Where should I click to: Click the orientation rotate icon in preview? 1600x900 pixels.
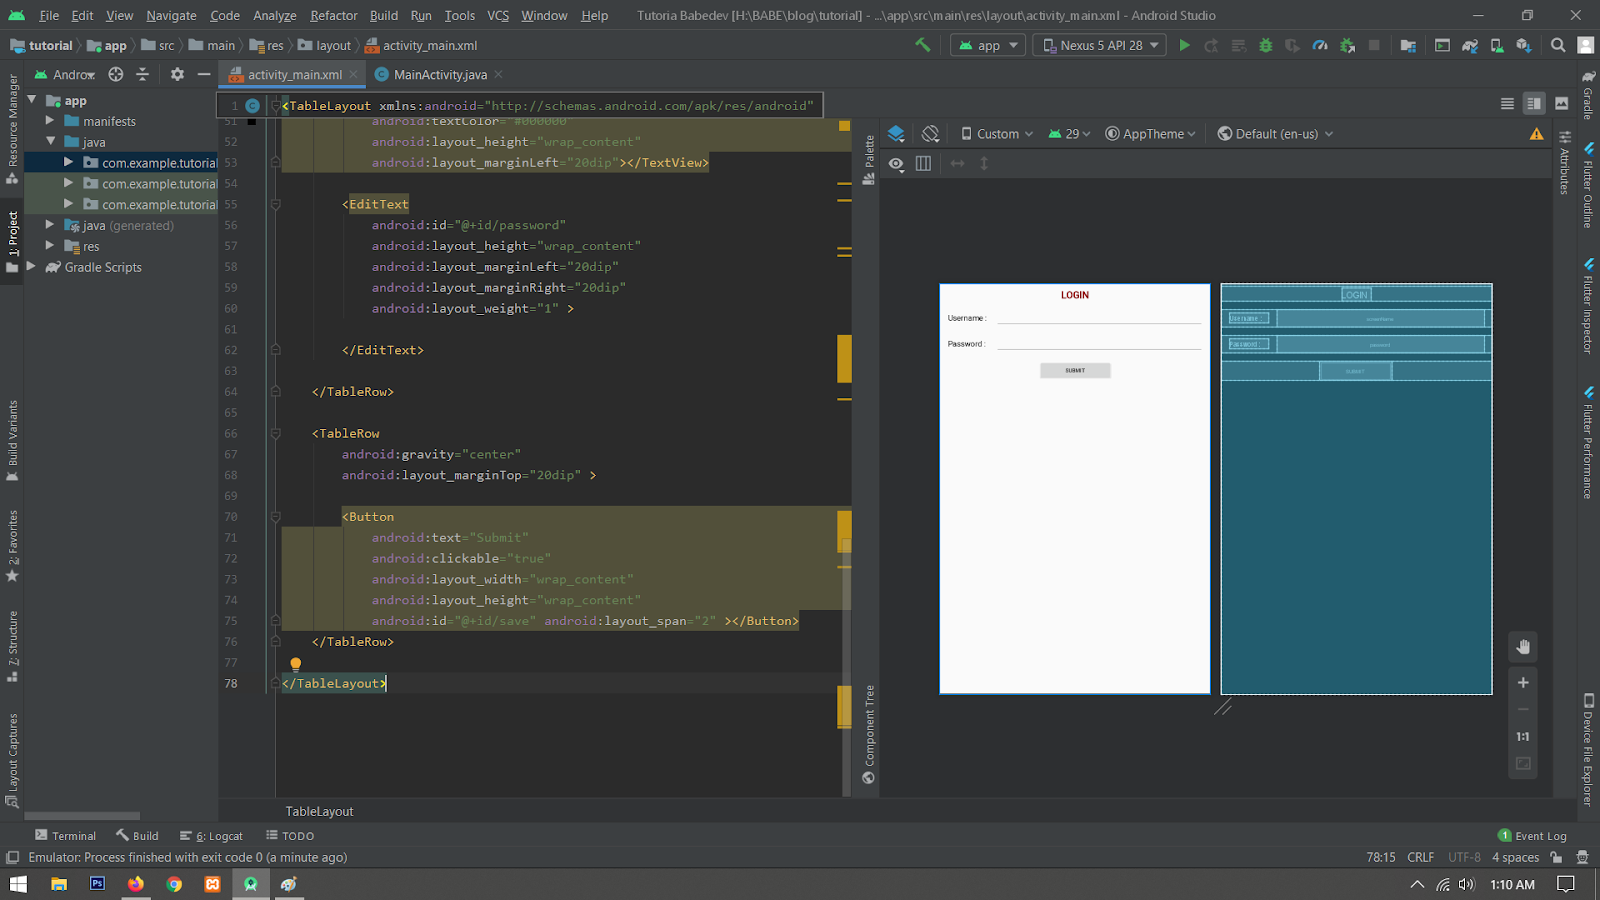pos(930,134)
